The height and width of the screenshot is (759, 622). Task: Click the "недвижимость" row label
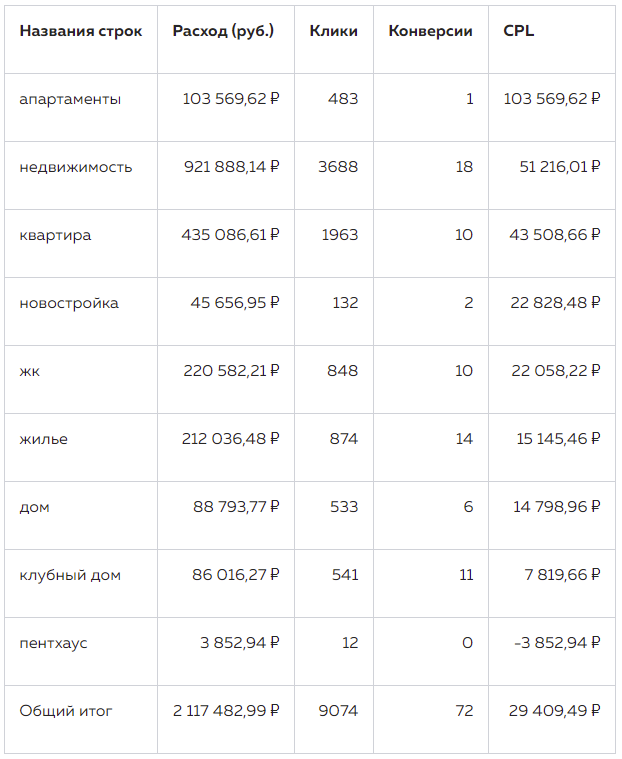coord(76,167)
